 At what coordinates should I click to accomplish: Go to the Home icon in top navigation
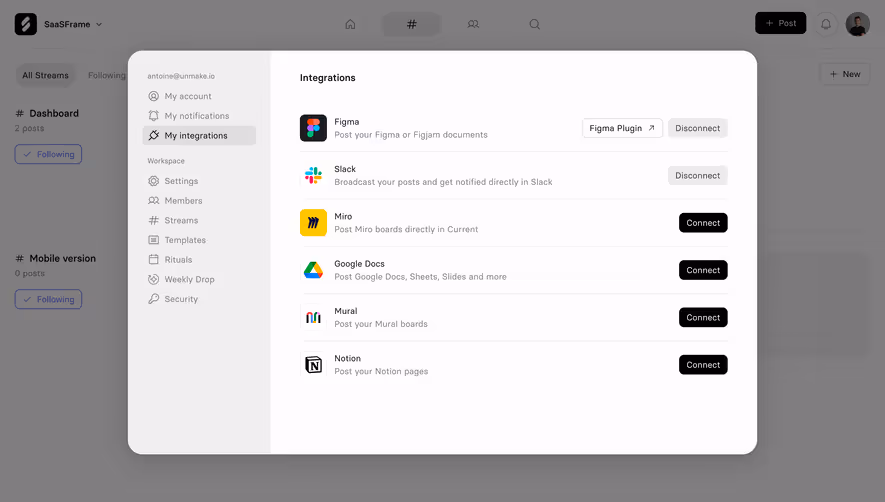[x=351, y=24]
